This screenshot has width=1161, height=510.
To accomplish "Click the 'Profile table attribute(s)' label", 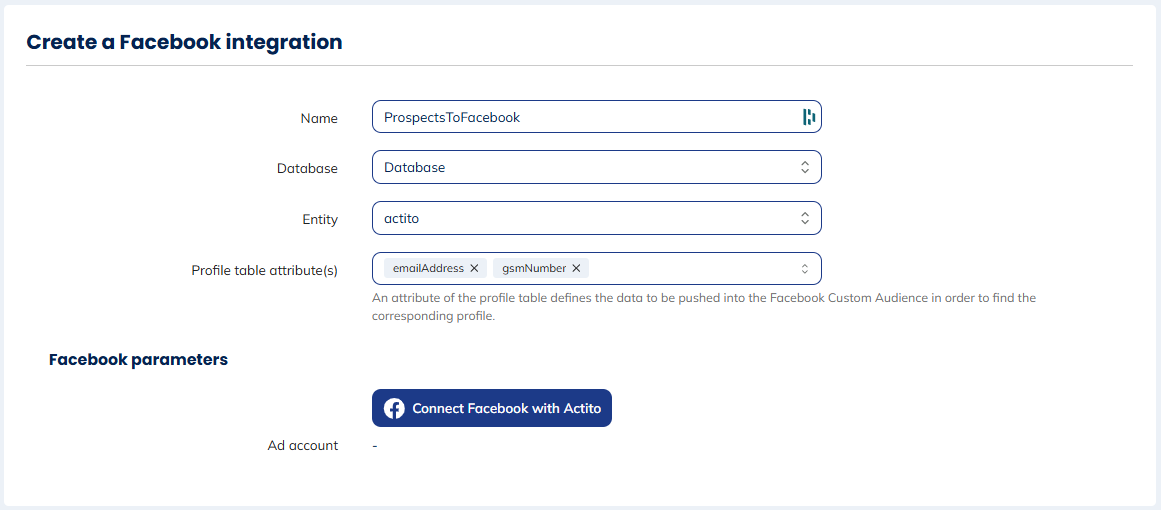I will pos(264,270).
